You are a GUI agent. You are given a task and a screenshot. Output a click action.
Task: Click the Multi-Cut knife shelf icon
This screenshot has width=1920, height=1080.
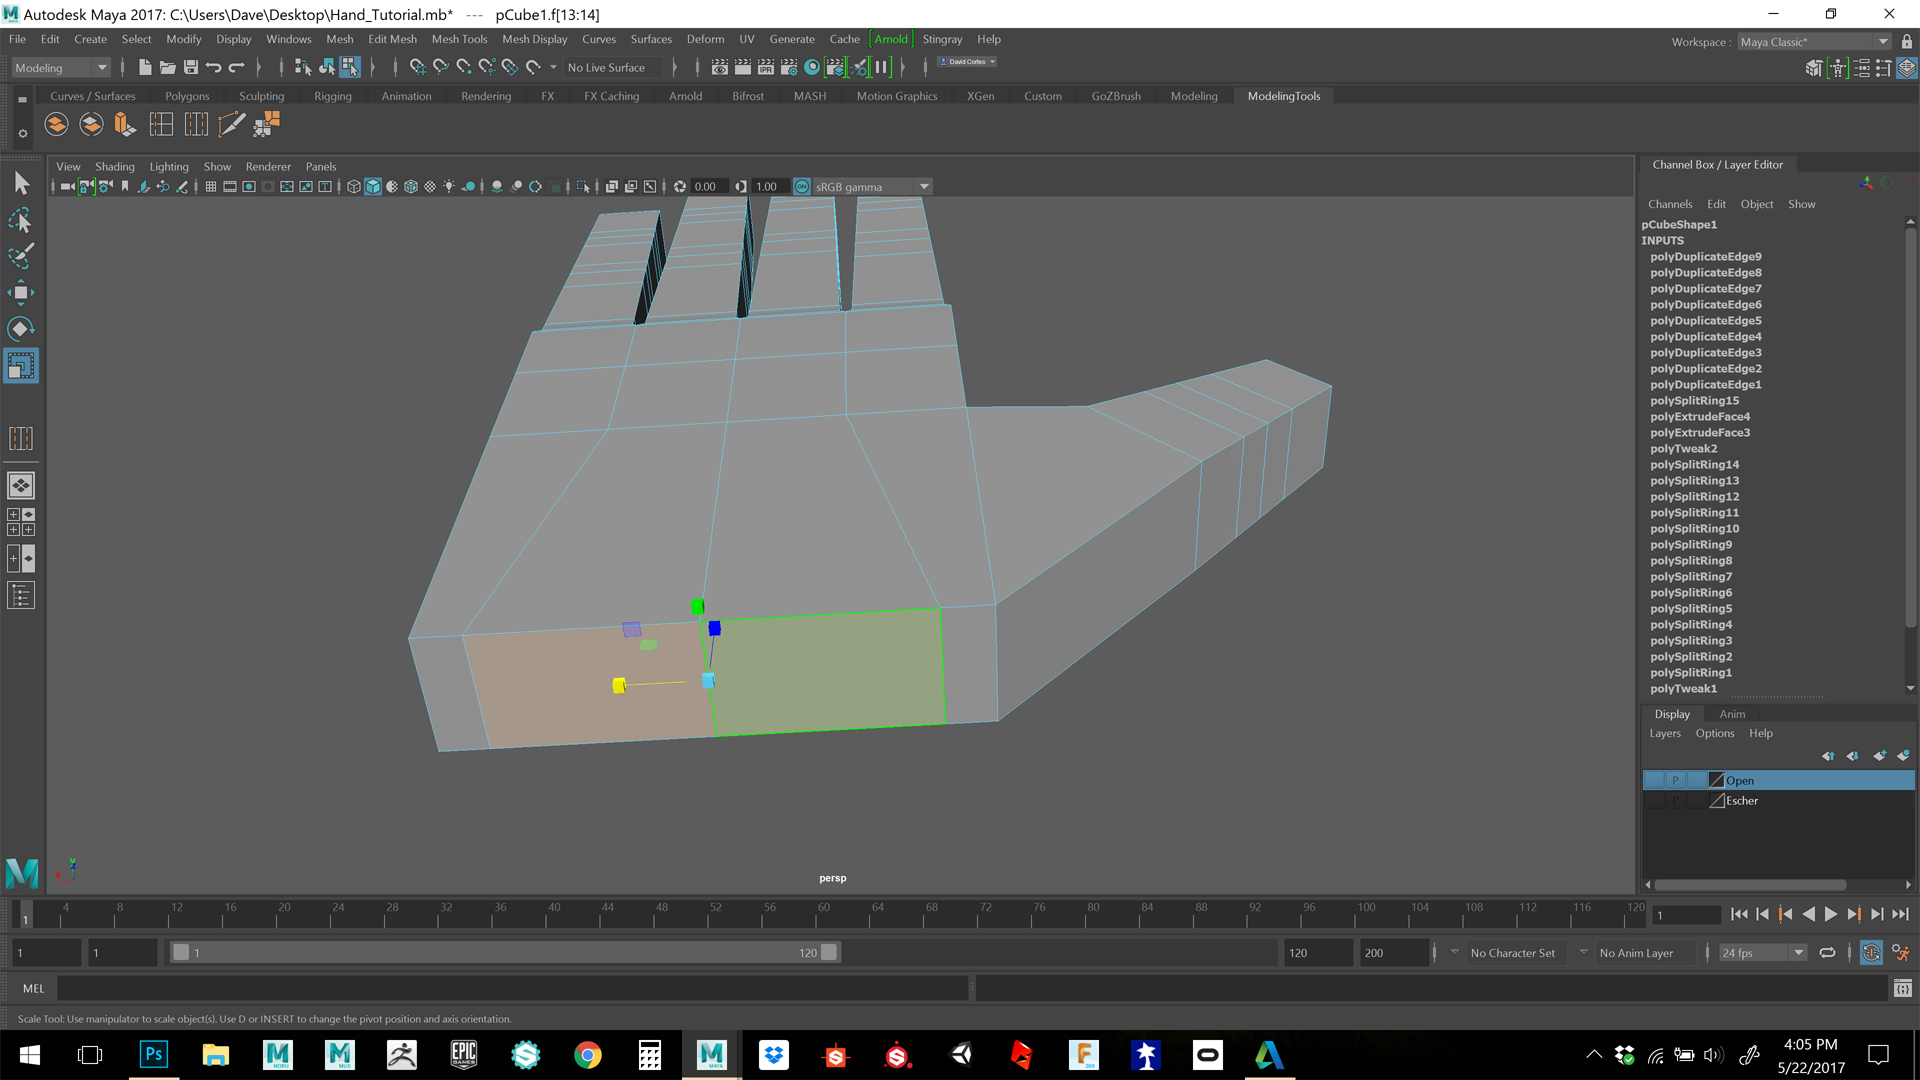pyautogui.click(x=231, y=124)
